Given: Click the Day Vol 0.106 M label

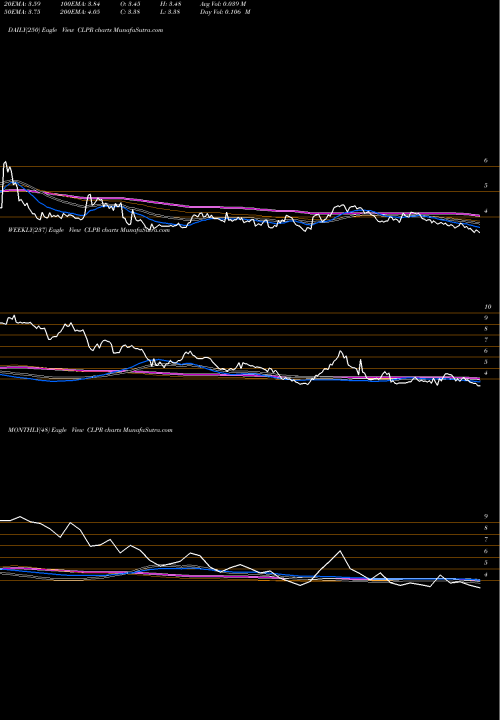Looking at the screenshot, I should point(225,12).
